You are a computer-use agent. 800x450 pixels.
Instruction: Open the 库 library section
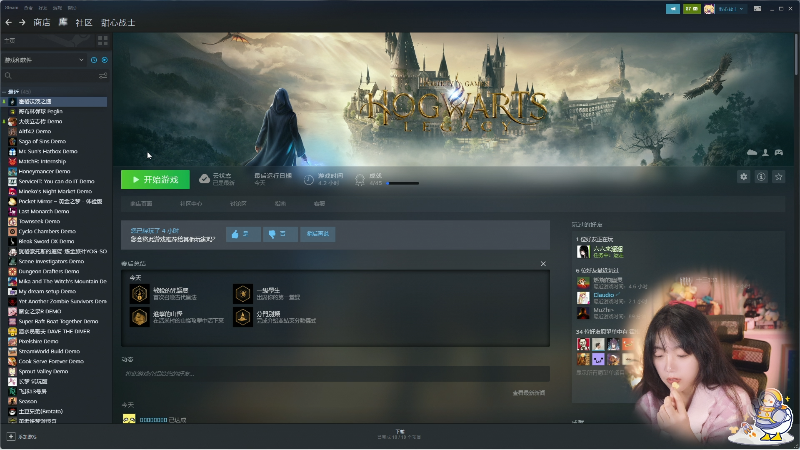pyautogui.click(x=63, y=22)
